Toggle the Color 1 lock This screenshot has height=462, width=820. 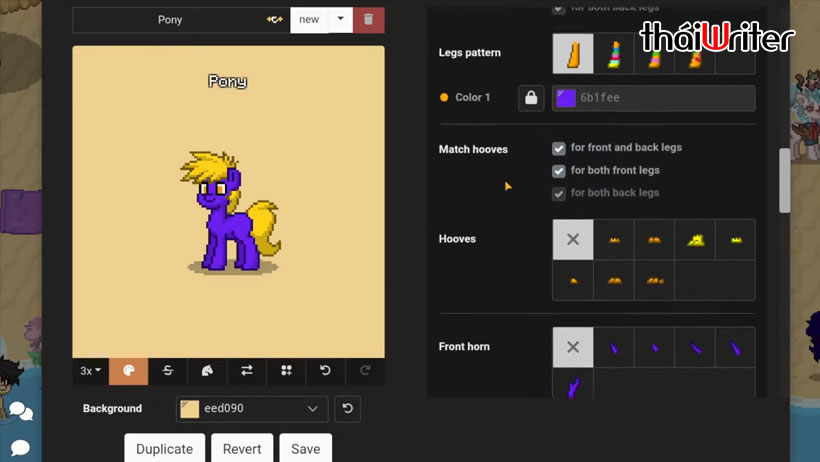tap(531, 98)
